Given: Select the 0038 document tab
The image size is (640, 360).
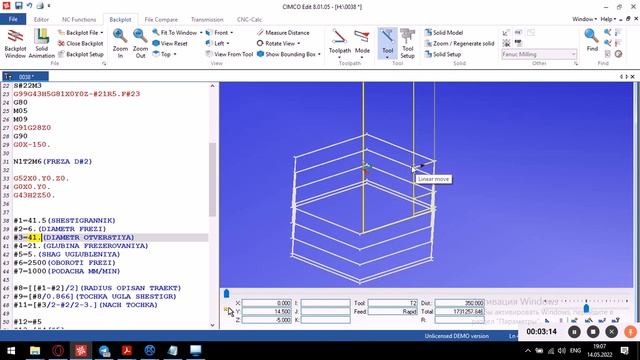Looking at the screenshot, I should 26,77.
